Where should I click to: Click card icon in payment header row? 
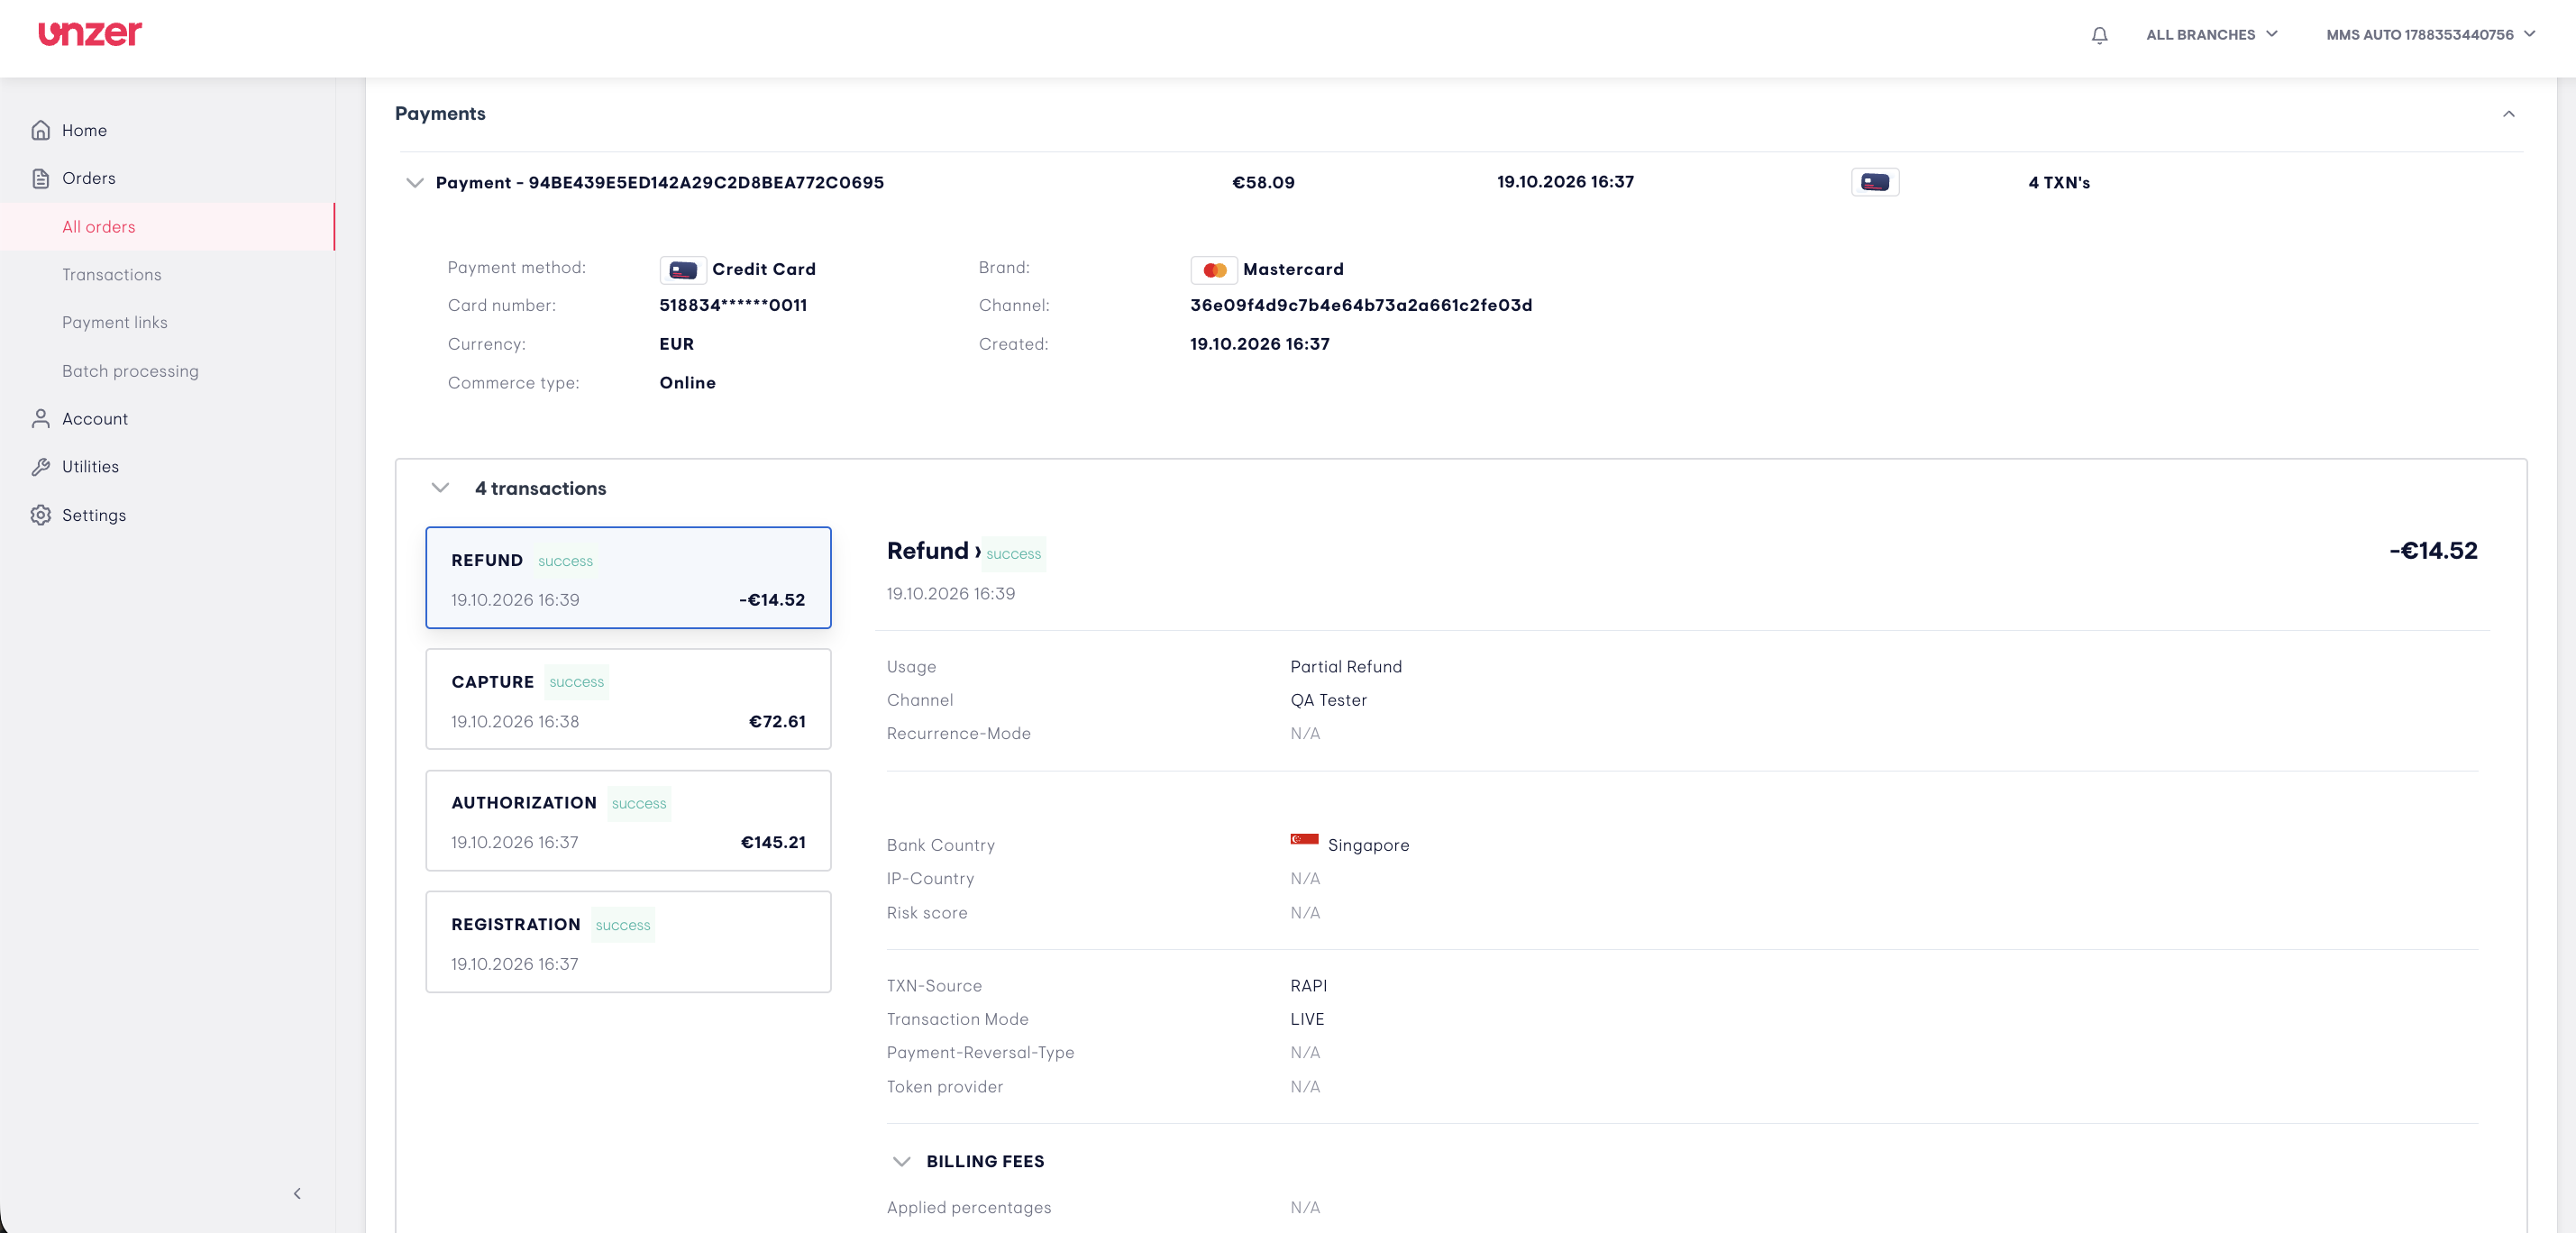(1875, 182)
